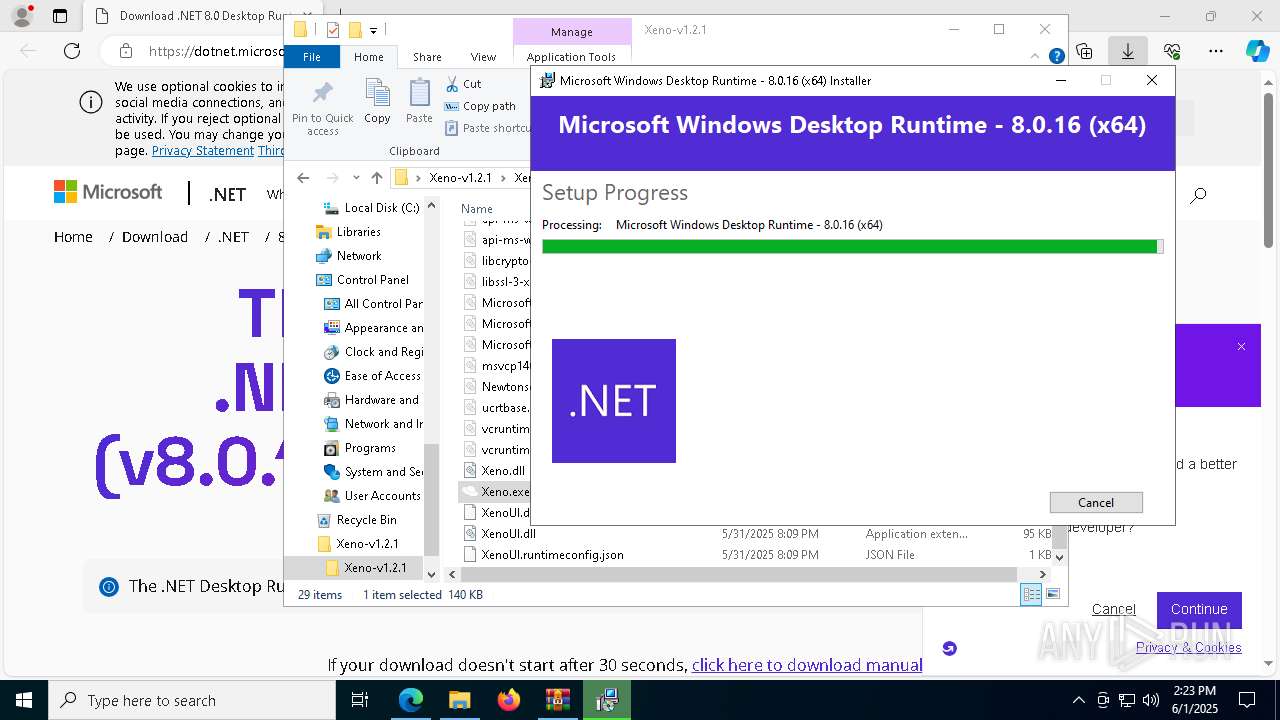Close the purple banner with X

1241,347
